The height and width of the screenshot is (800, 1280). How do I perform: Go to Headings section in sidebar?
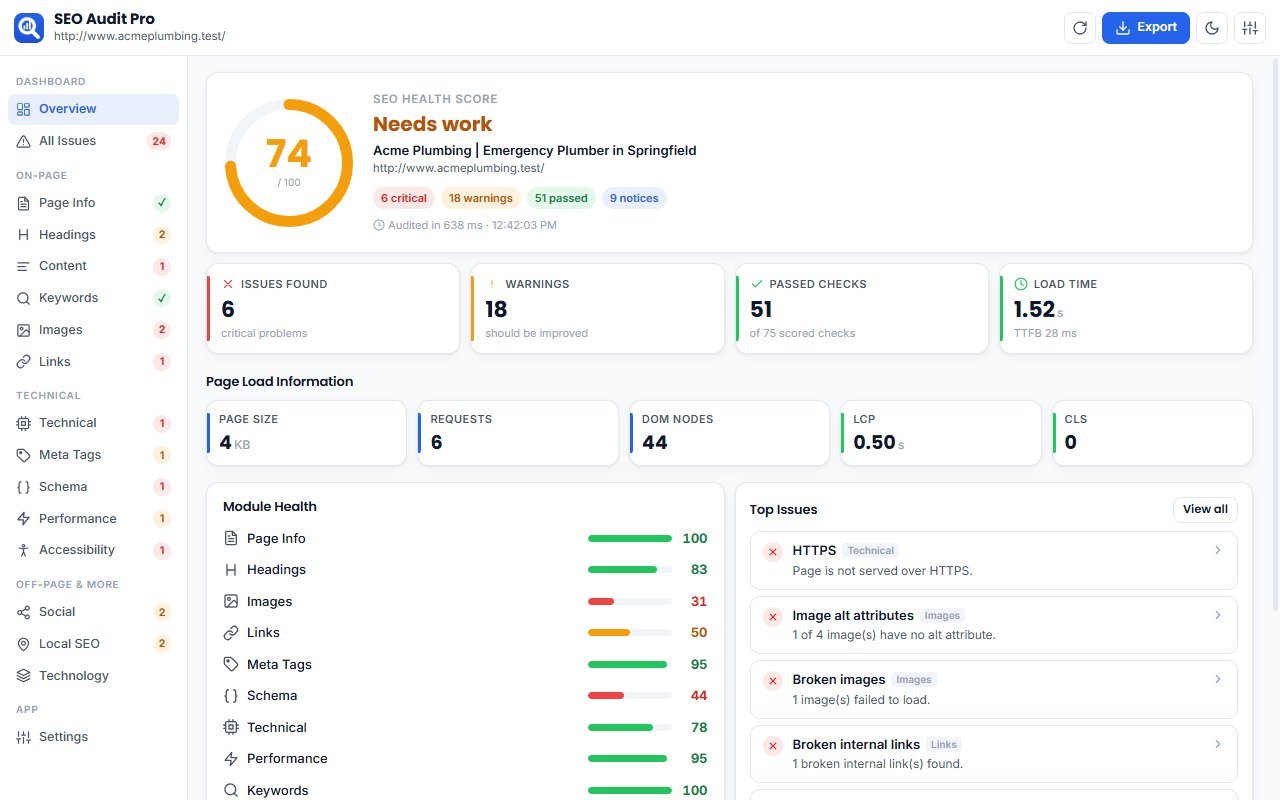pos(93,235)
